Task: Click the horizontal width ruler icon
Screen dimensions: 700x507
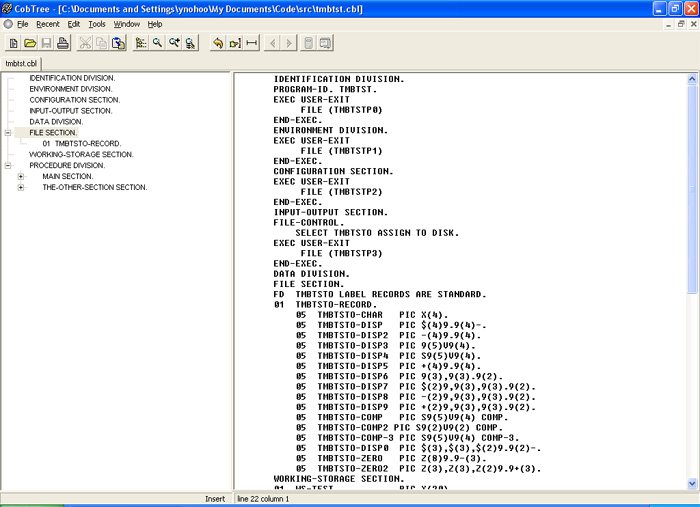Action: (252, 43)
